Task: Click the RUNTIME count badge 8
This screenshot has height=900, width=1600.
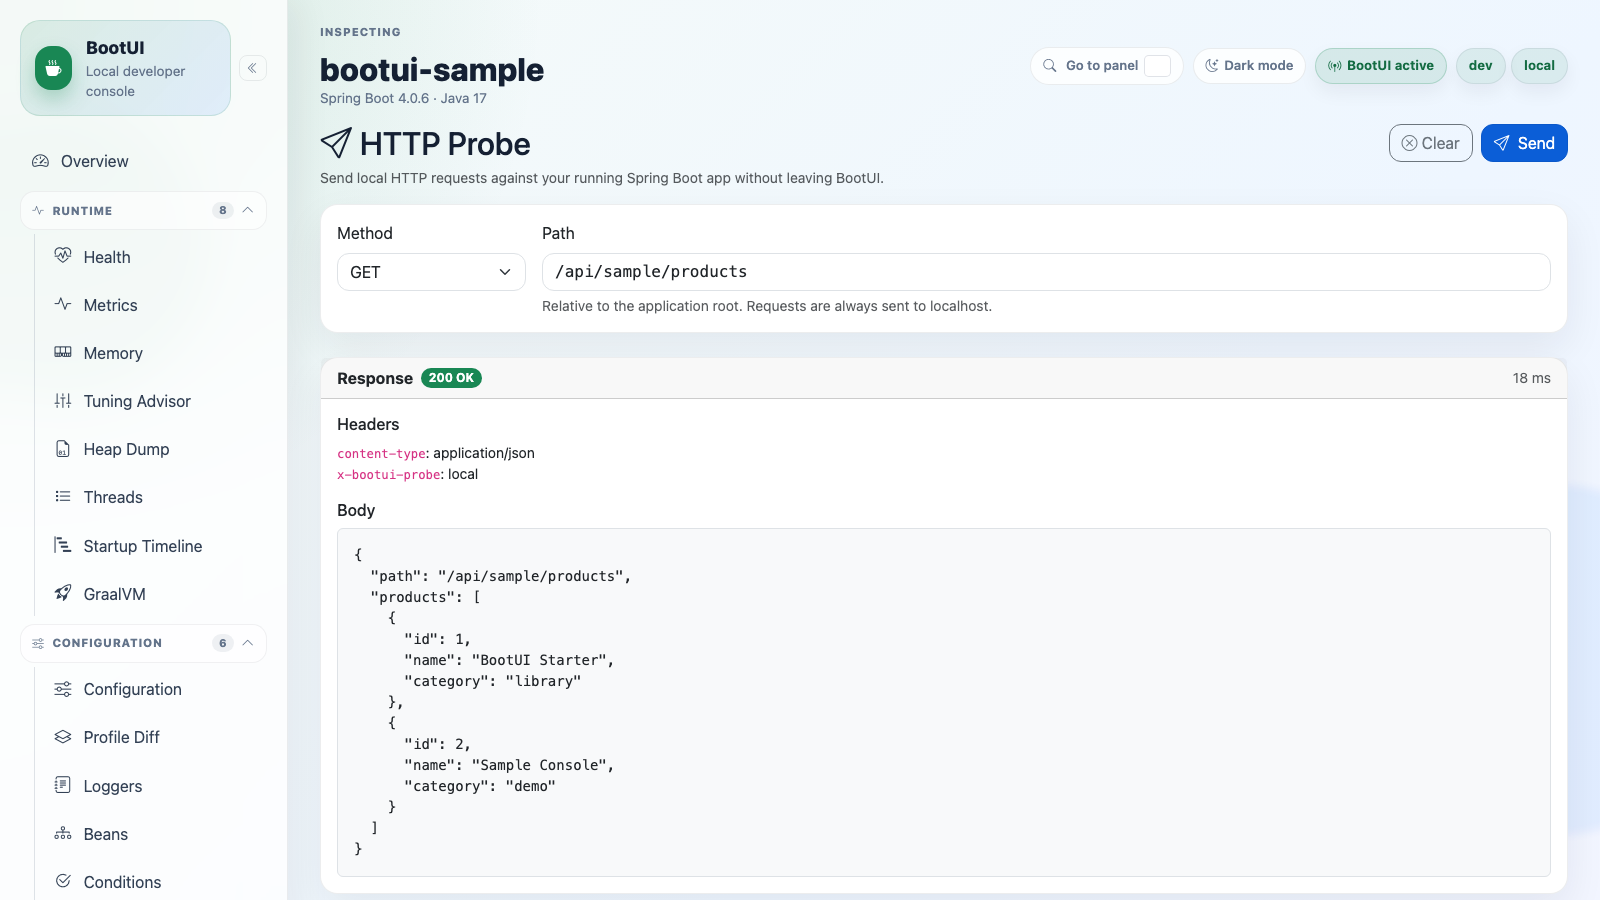Action: (222, 210)
